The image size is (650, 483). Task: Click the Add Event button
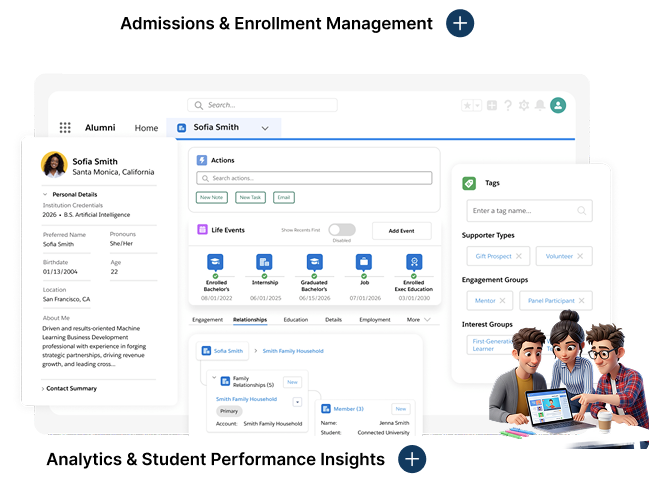401,231
